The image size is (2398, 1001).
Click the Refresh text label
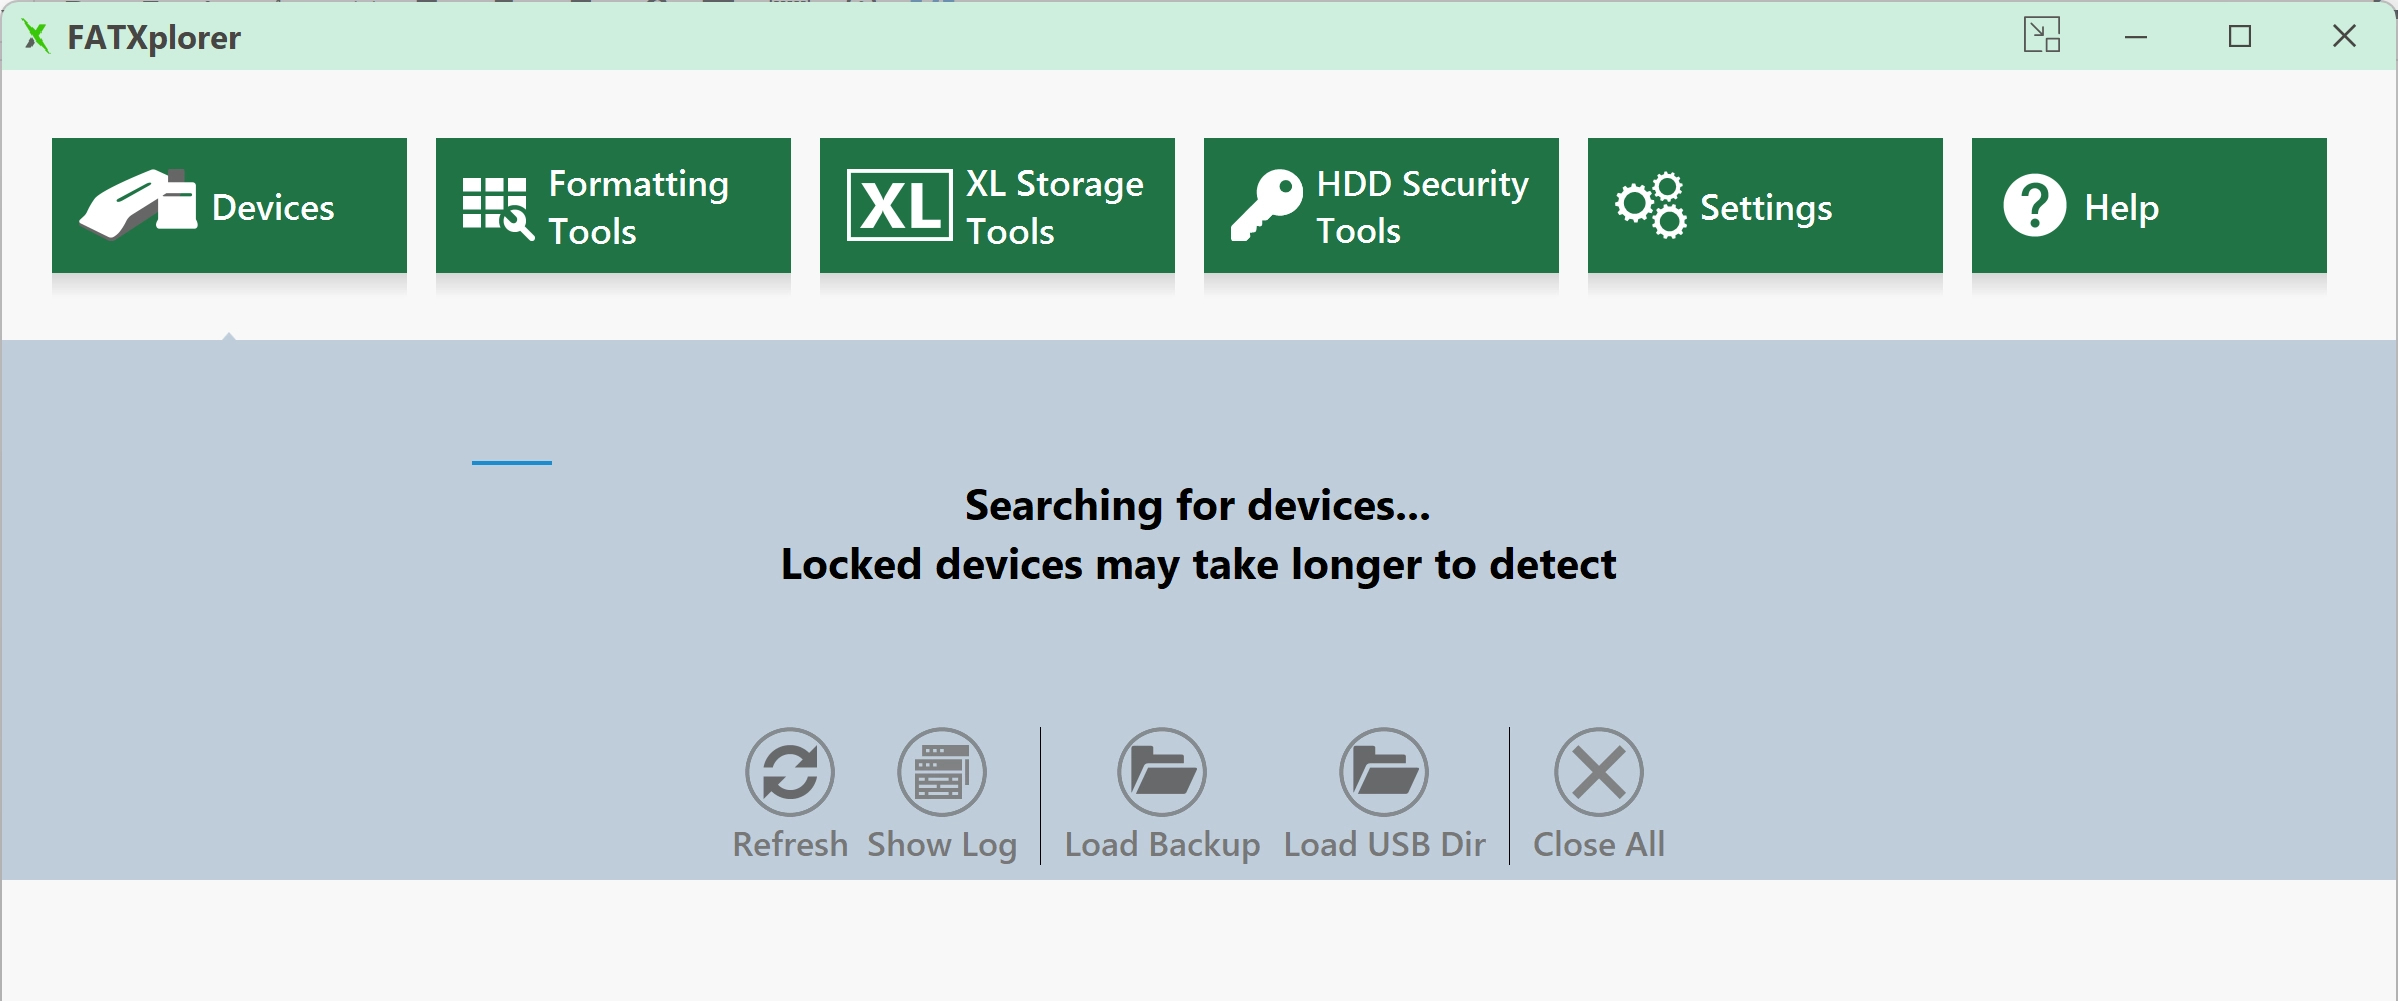pyautogui.click(x=790, y=844)
